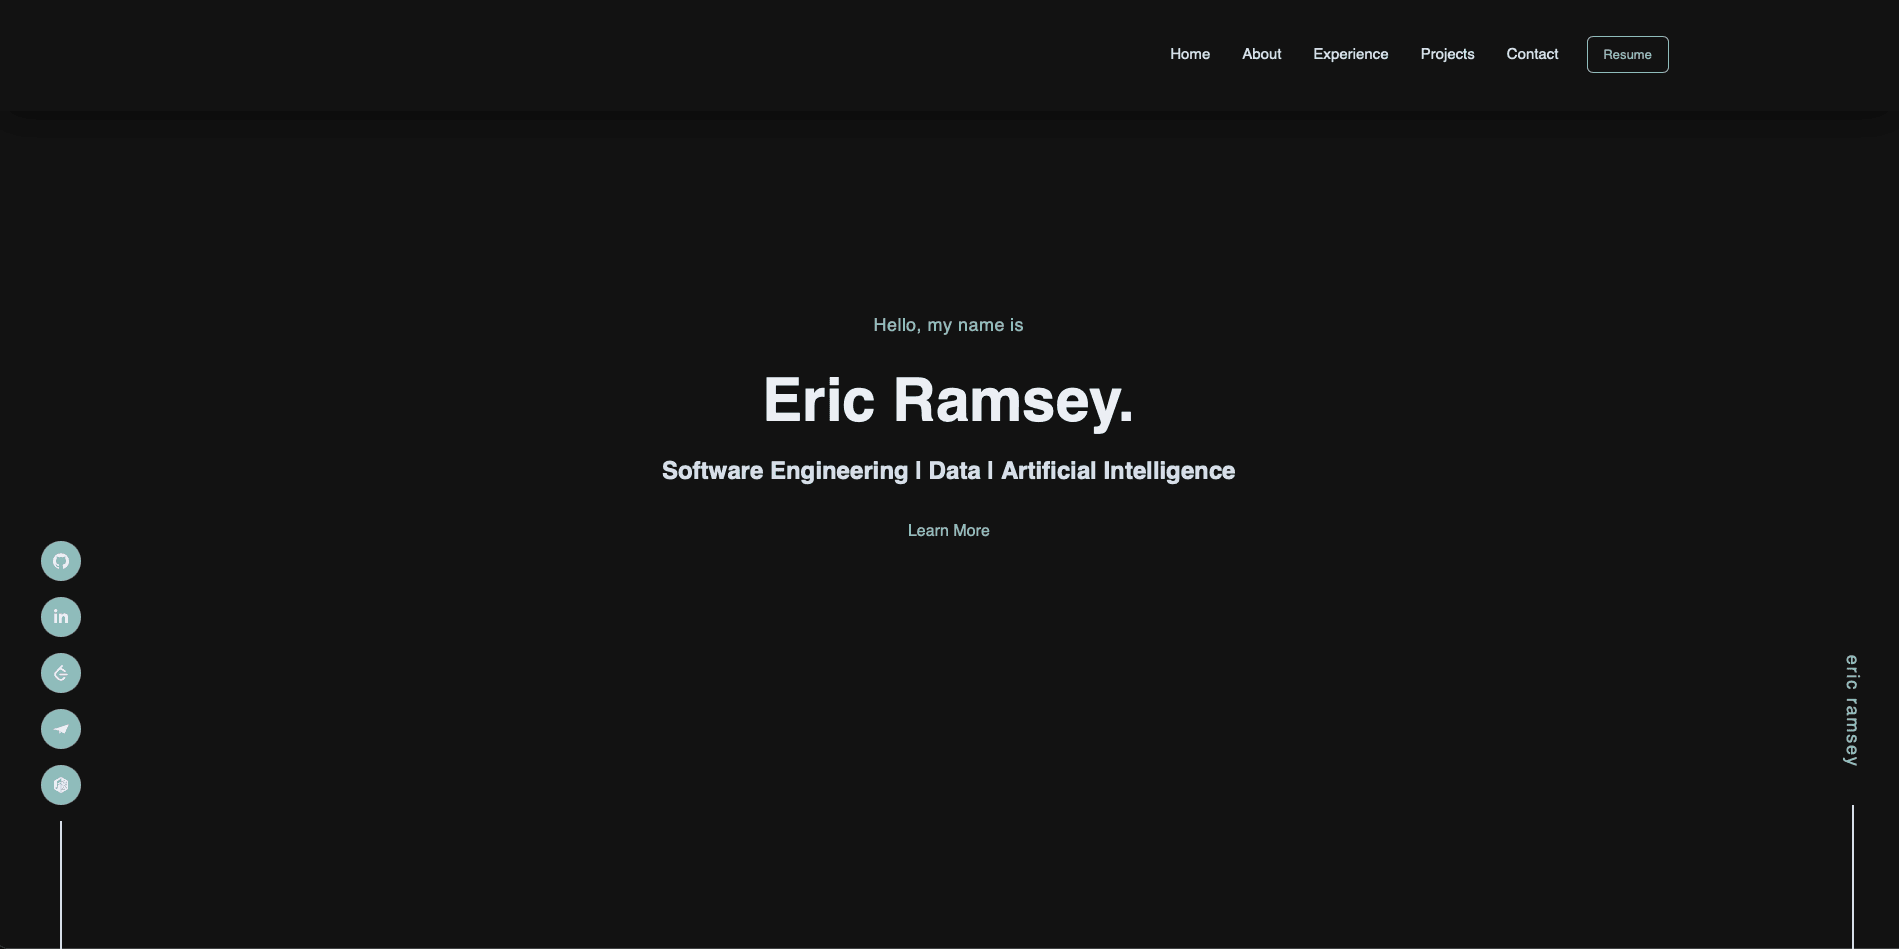The image size is (1899, 949).
Task: Click the vertical 'eric ramsey' text
Action: tap(1852, 711)
